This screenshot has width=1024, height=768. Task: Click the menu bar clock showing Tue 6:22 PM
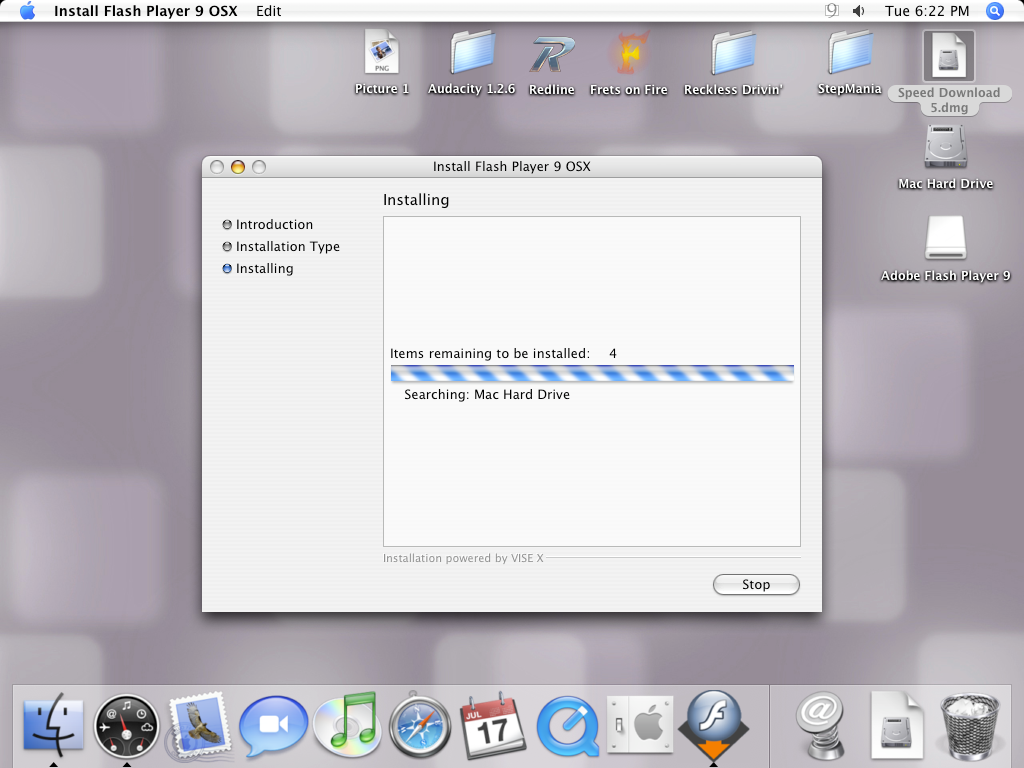point(927,11)
